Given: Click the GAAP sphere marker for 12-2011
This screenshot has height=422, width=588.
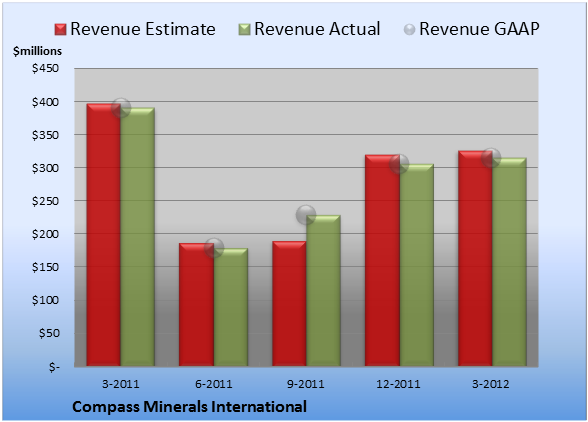Looking at the screenshot, I should click(x=399, y=164).
